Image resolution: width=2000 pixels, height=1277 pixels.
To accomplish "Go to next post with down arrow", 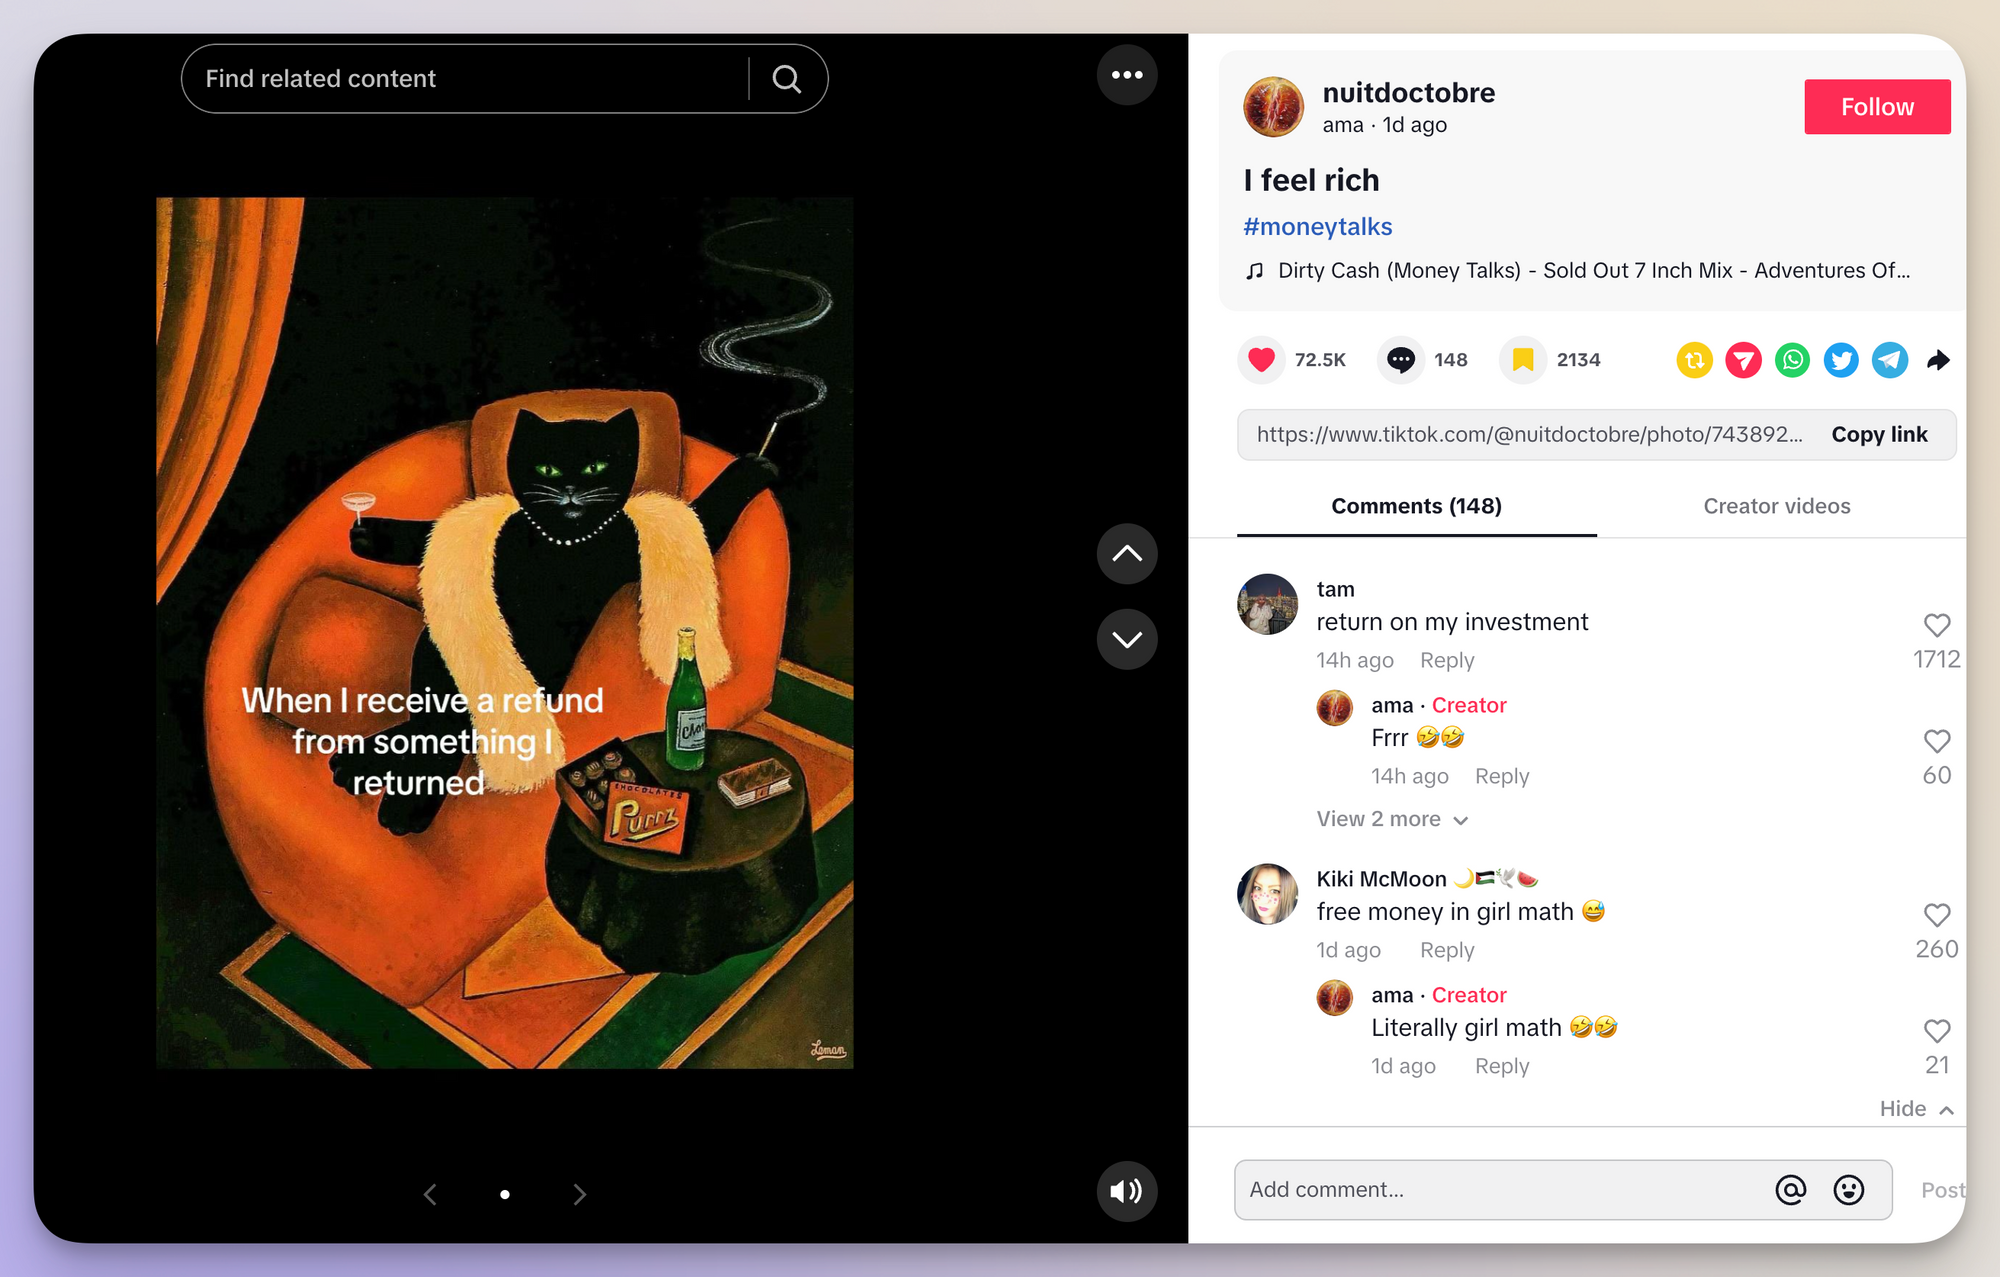I will [x=1127, y=639].
